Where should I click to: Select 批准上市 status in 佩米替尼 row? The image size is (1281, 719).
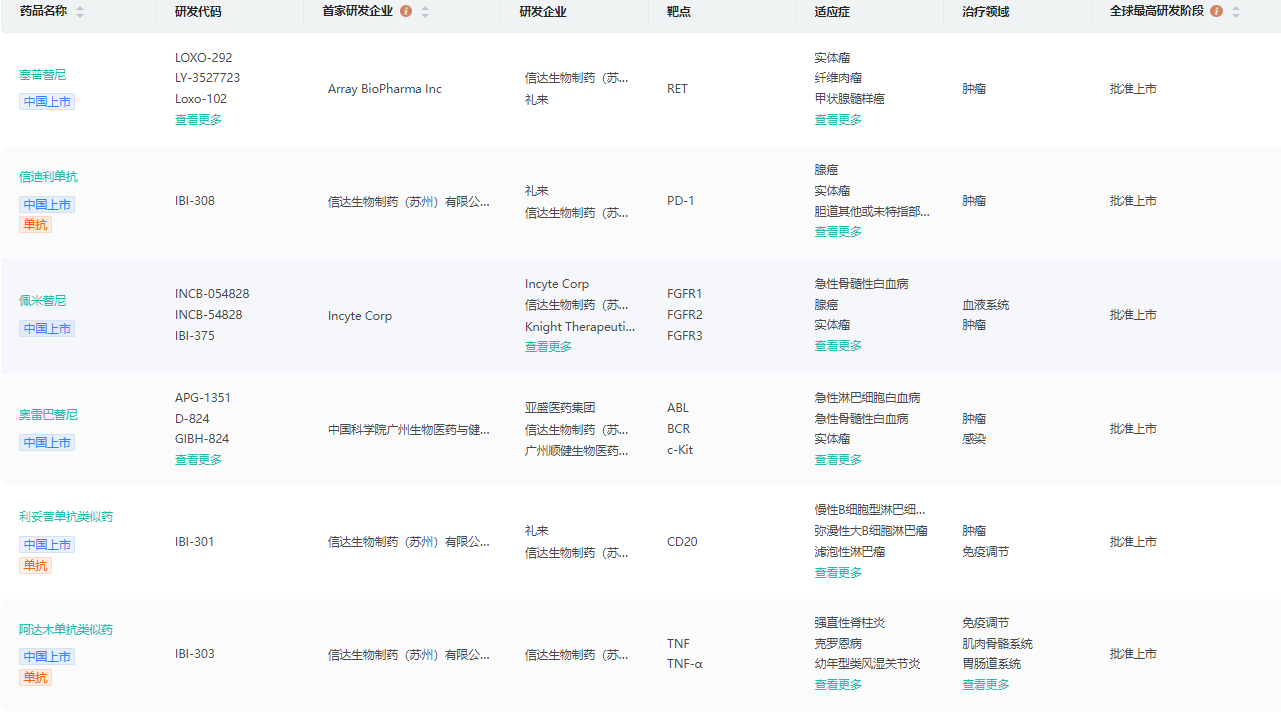[x=1133, y=315]
